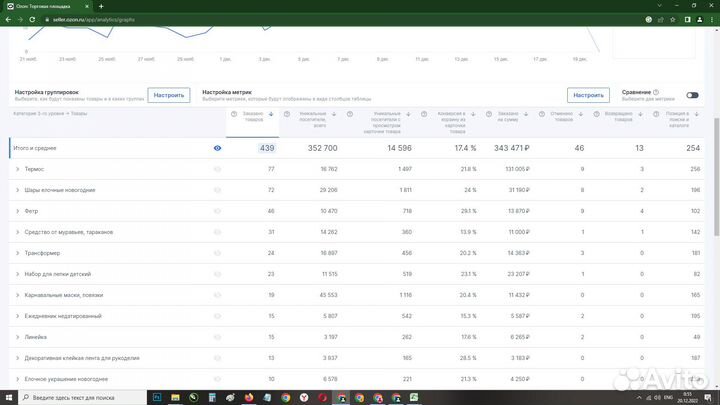Click 'Настроить' under 'Настройка группировок'
Viewport: 720px width, 405px height.
coord(169,95)
